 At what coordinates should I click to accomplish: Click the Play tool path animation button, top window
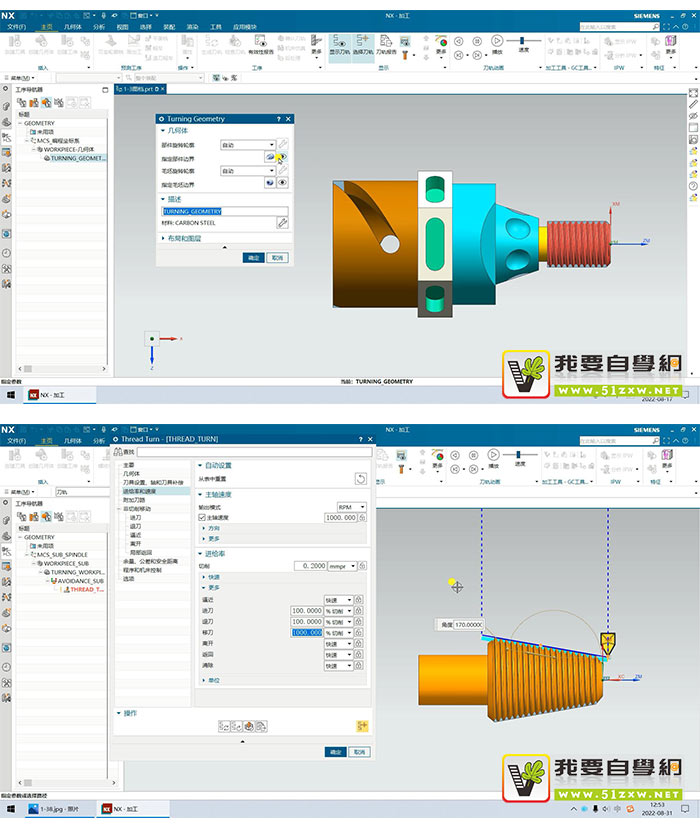pos(497,41)
